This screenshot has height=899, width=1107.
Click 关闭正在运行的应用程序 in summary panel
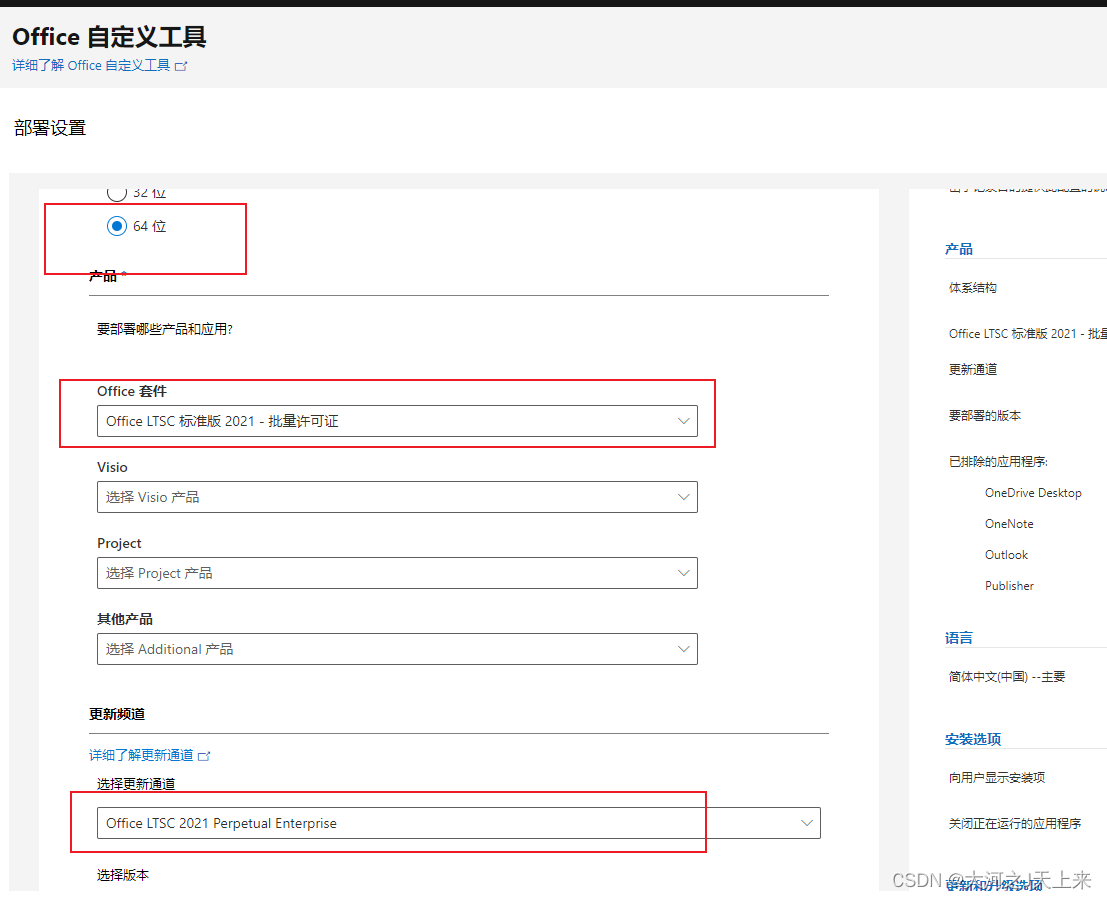click(1015, 823)
